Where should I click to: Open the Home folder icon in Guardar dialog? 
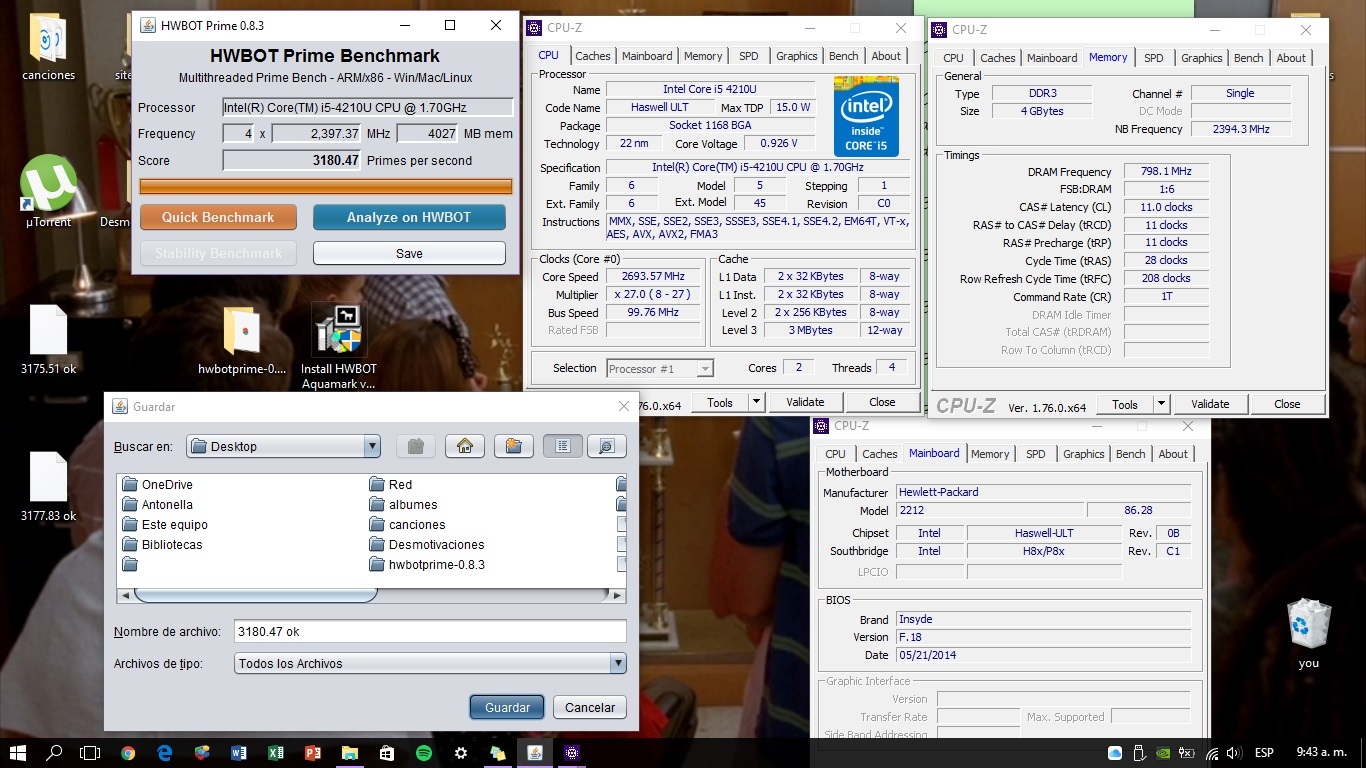coord(465,446)
